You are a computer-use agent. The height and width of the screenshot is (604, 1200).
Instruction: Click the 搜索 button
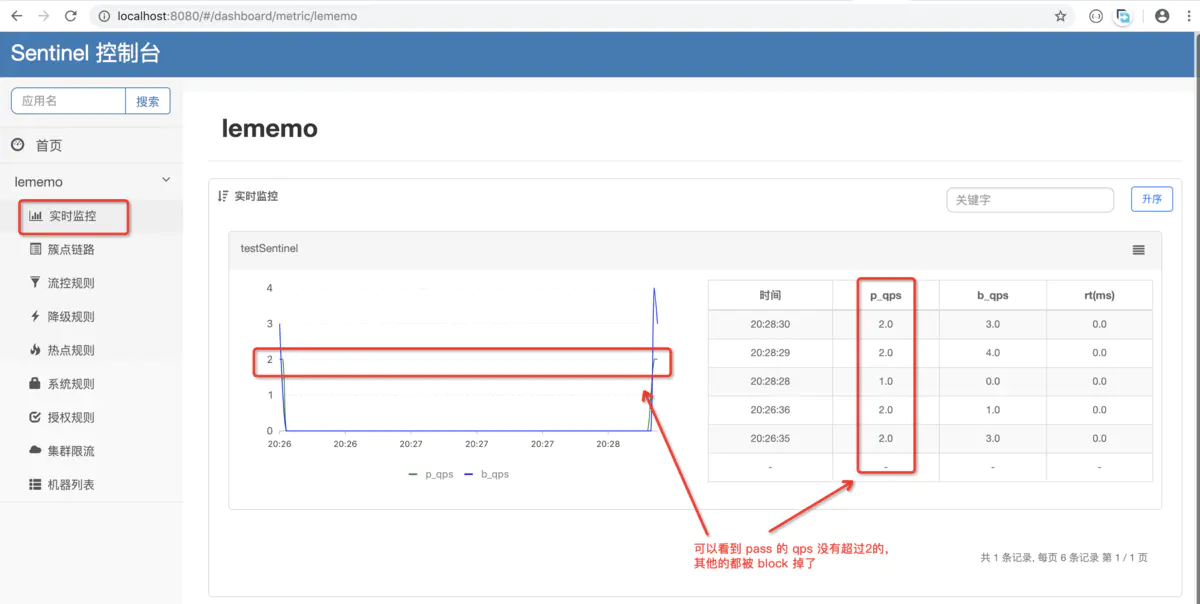tap(148, 101)
